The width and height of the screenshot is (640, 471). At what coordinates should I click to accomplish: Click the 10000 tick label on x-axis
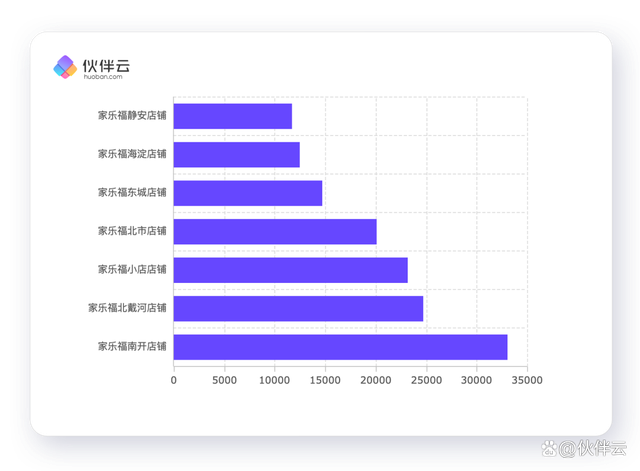point(275,380)
